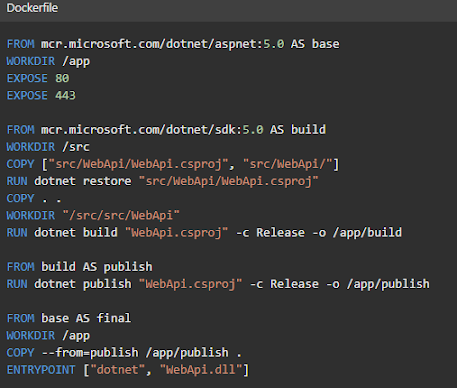Click the WORKDIR /src line
This screenshot has width=457, height=388.
click(48, 147)
